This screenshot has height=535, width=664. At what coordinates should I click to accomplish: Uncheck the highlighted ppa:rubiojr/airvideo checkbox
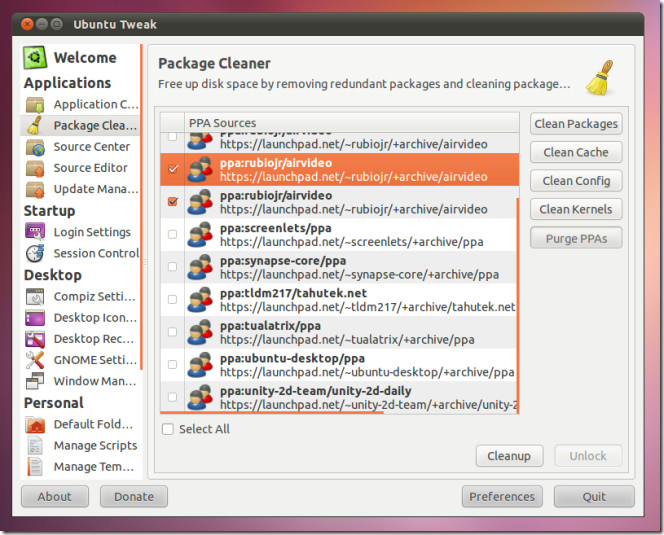(x=172, y=169)
